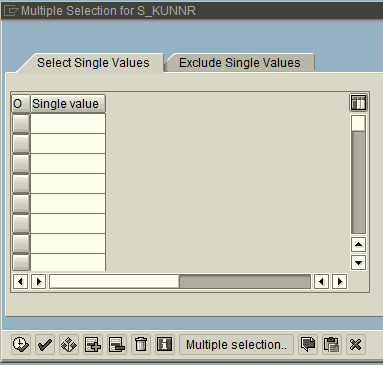The height and width of the screenshot is (365, 383).
Task: Click the right-side horizontal scroll left arrow
Action: point(321,282)
